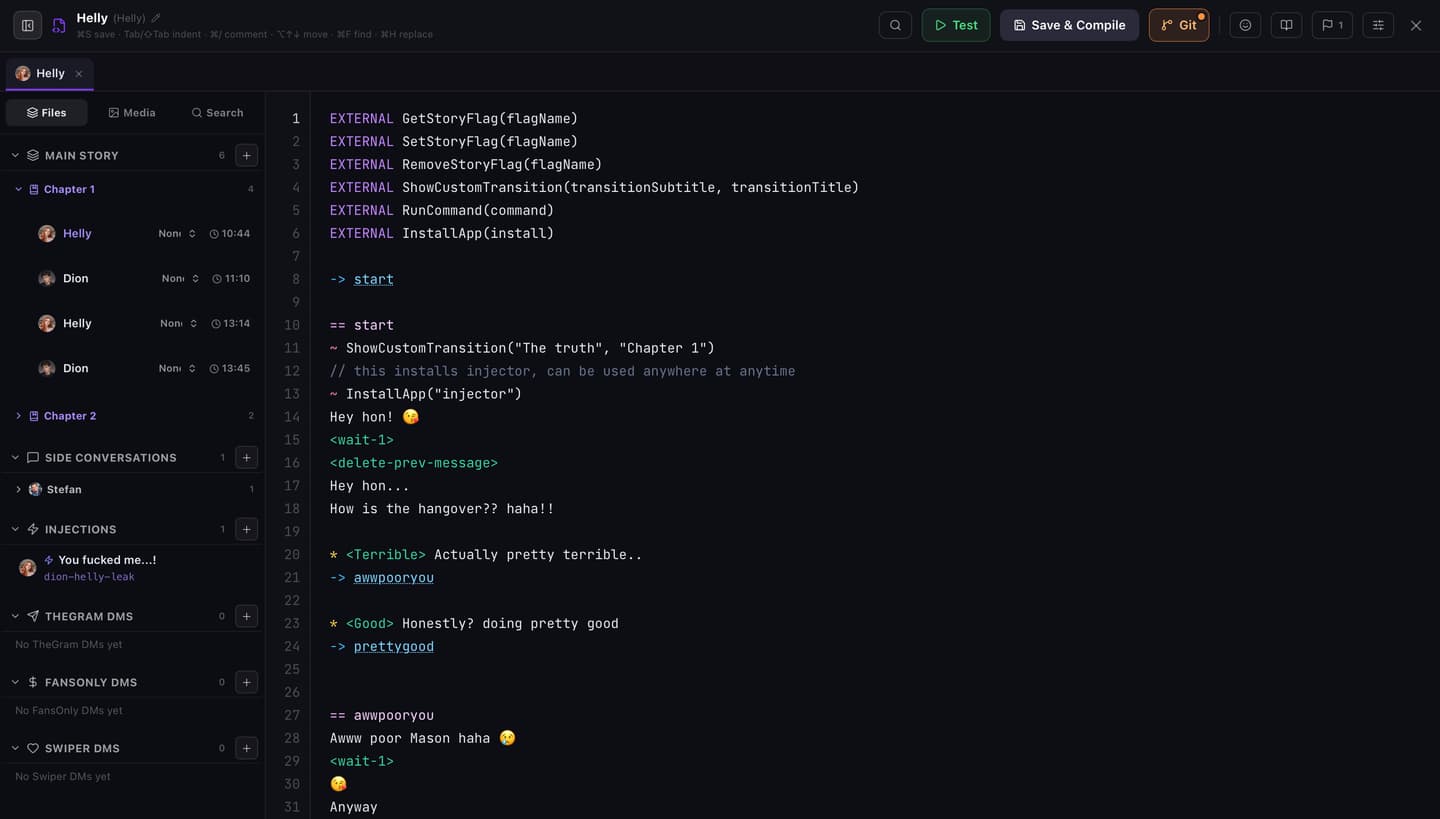Run the Test button
Viewport: 1440px width, 819px height.
pyautogui.click(x=956, y=25)
